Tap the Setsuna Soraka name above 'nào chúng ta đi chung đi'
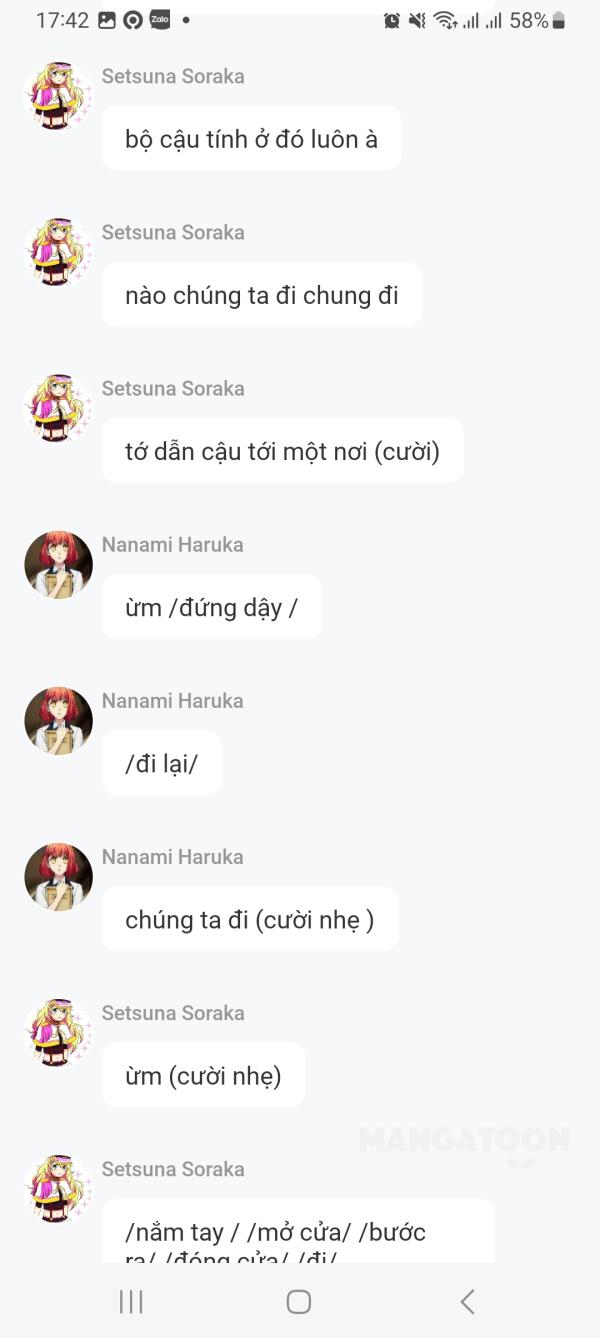The width and height of the screenshot is (600, 1338). point(173,232)
